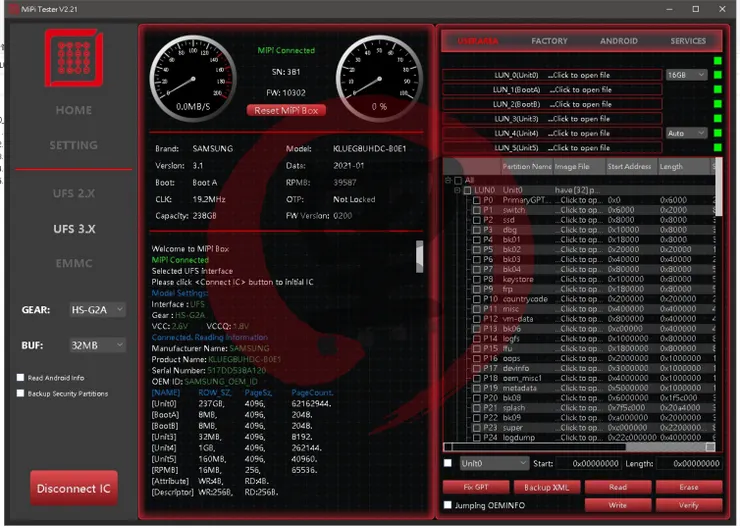Enable the Backup Security Partitions checkbox
This screenshot has height=530, width=740.
pos(20,393)
